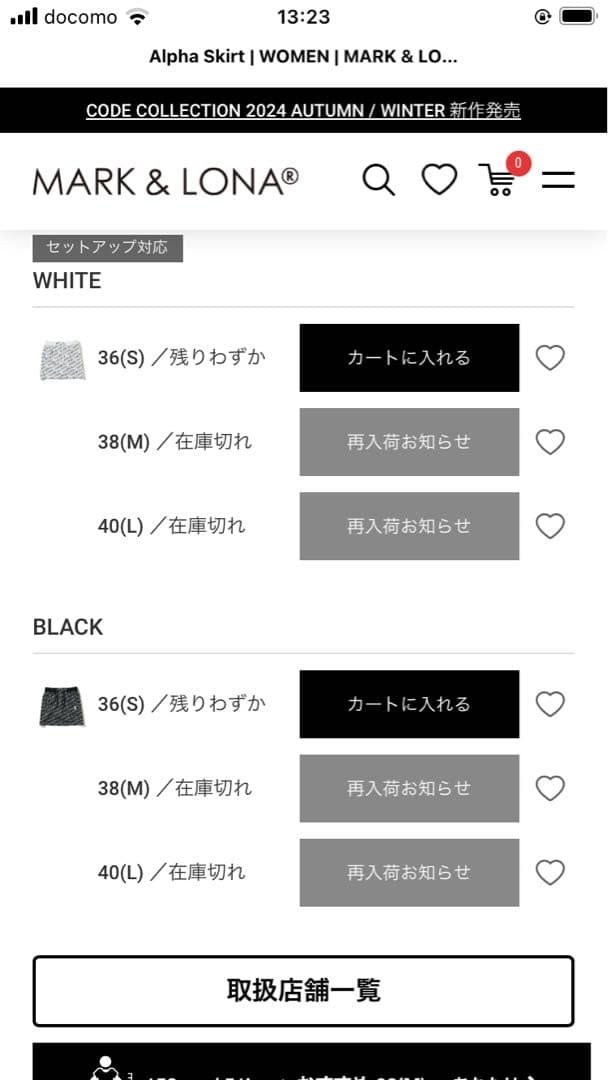
Task: Favorite the WHITE 36(S) skirt with heart toggle
Action: tap(550, 357)
